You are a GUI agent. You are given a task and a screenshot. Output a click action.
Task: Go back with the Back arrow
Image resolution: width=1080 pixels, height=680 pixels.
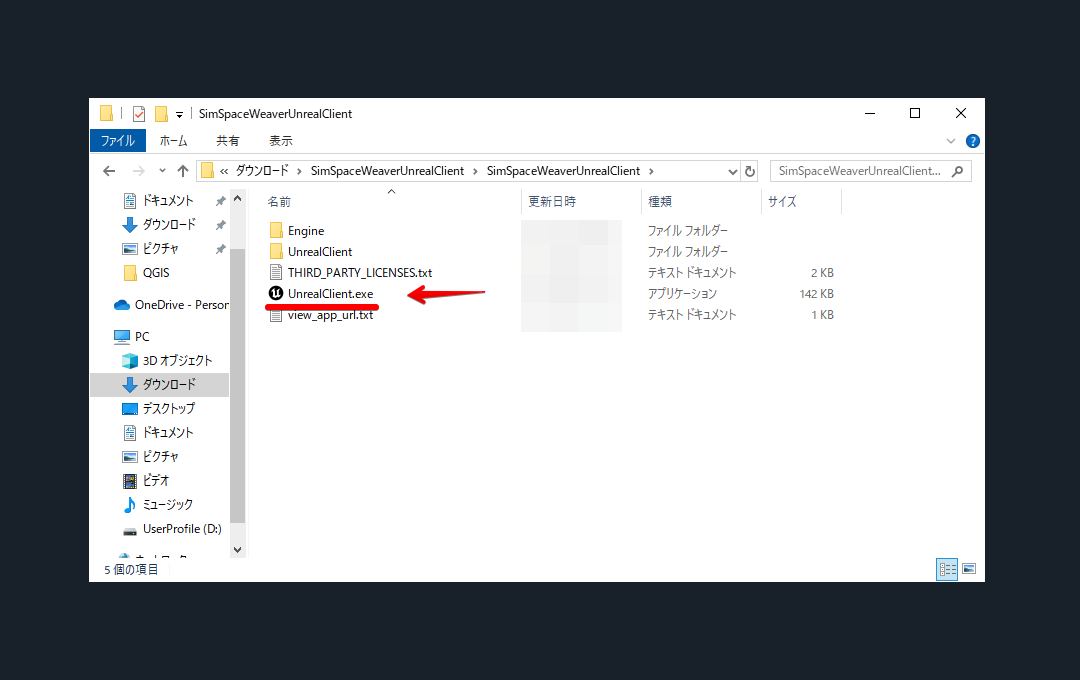[109, 171]
